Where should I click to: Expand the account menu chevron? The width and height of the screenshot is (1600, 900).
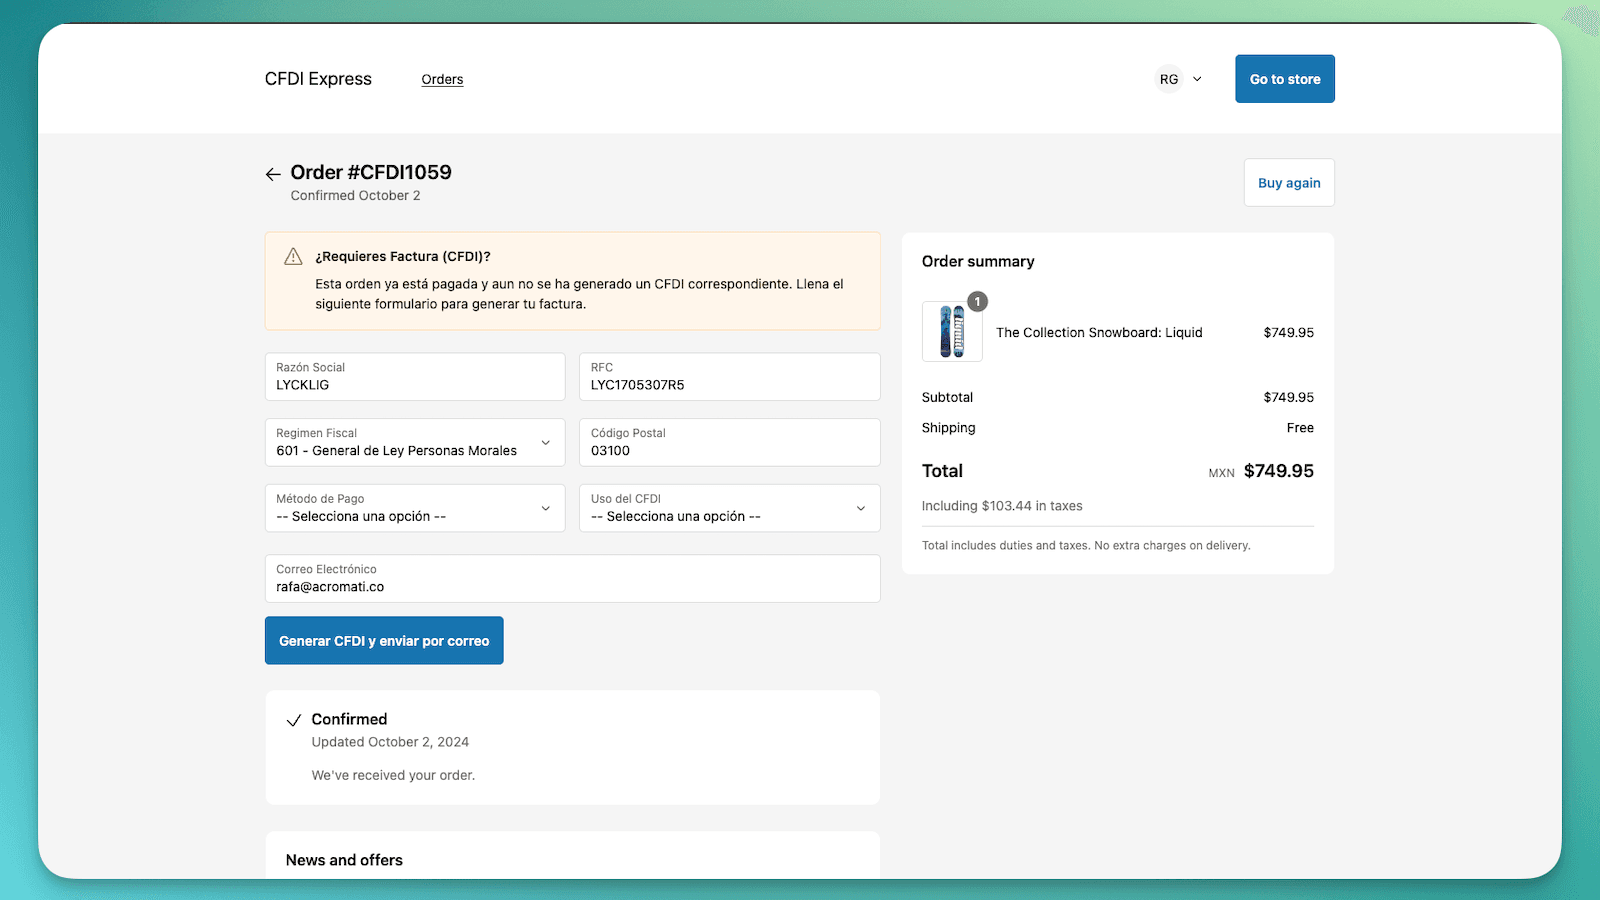click(x=1197, y=79)
